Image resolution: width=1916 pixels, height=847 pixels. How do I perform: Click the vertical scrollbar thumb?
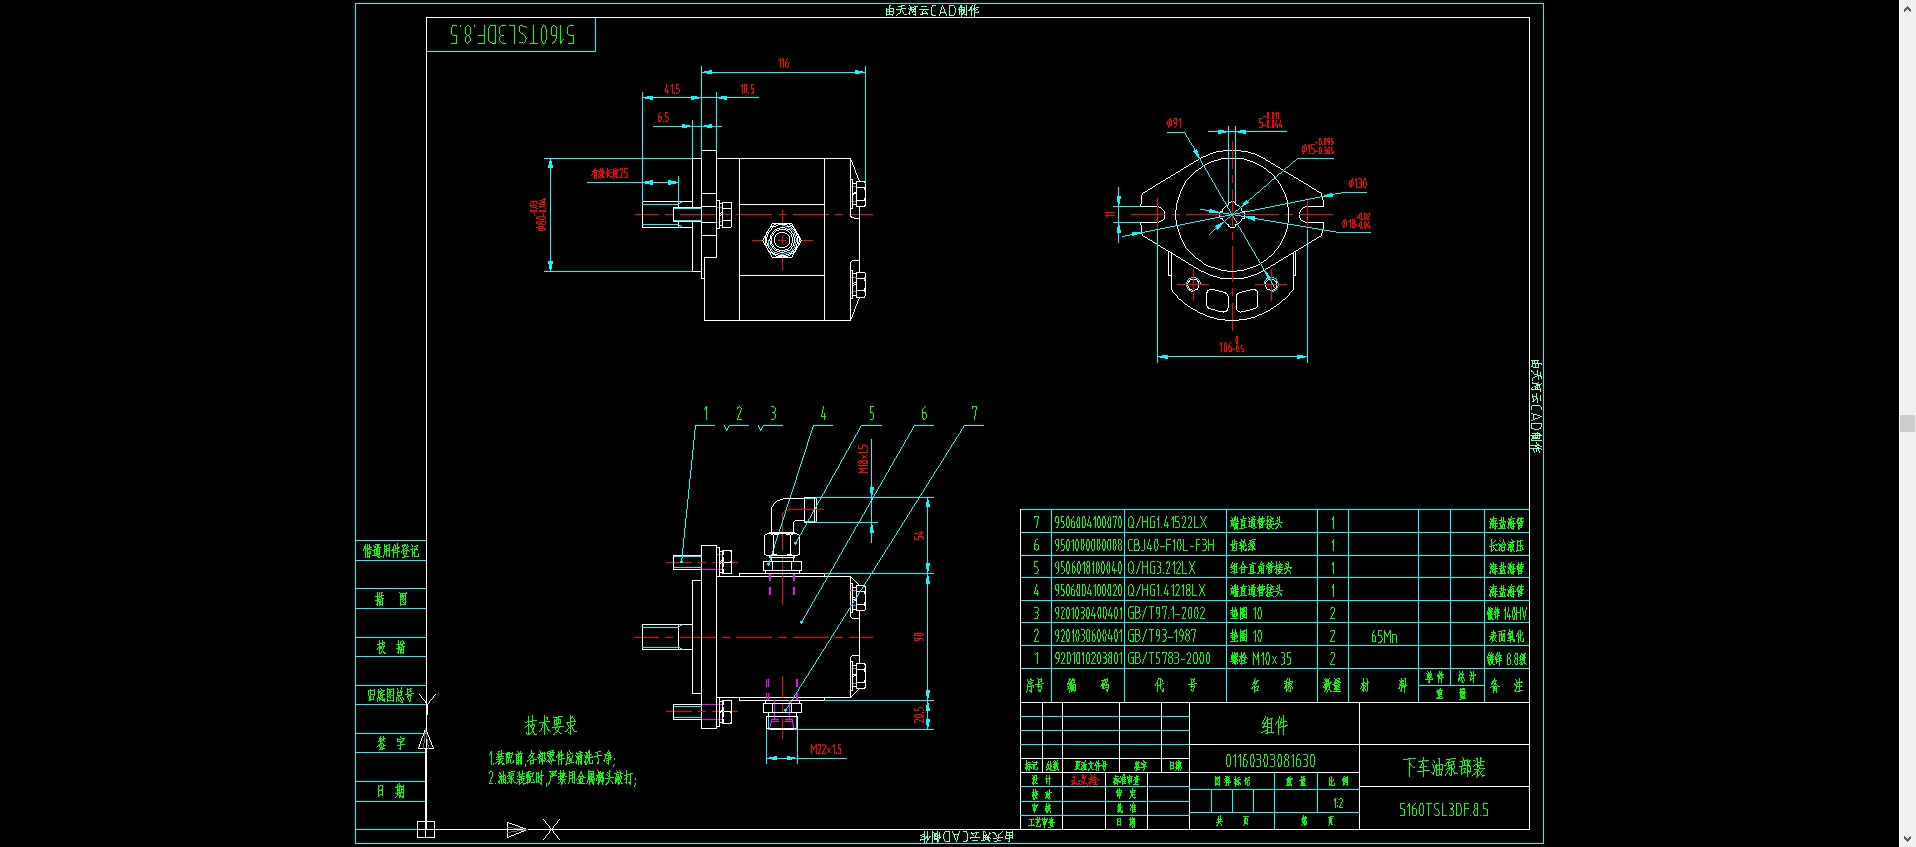tap(1907, 424)
